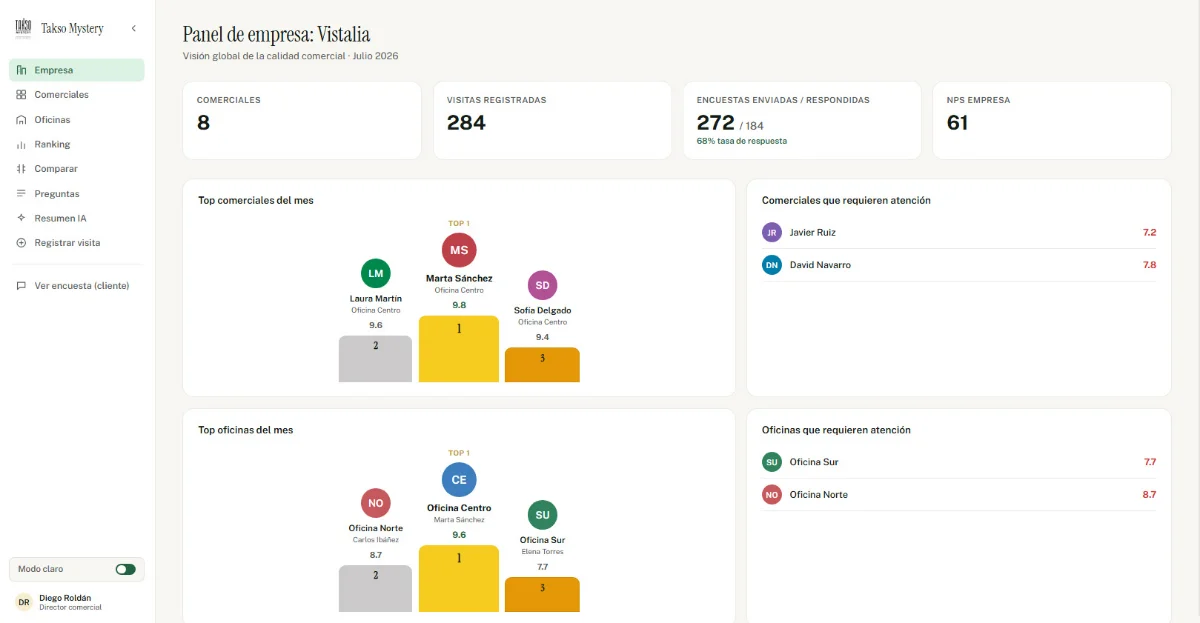Toggle the Modo claro switch
This screenshot has height=623, width=1200.
[x=125, y=569]
